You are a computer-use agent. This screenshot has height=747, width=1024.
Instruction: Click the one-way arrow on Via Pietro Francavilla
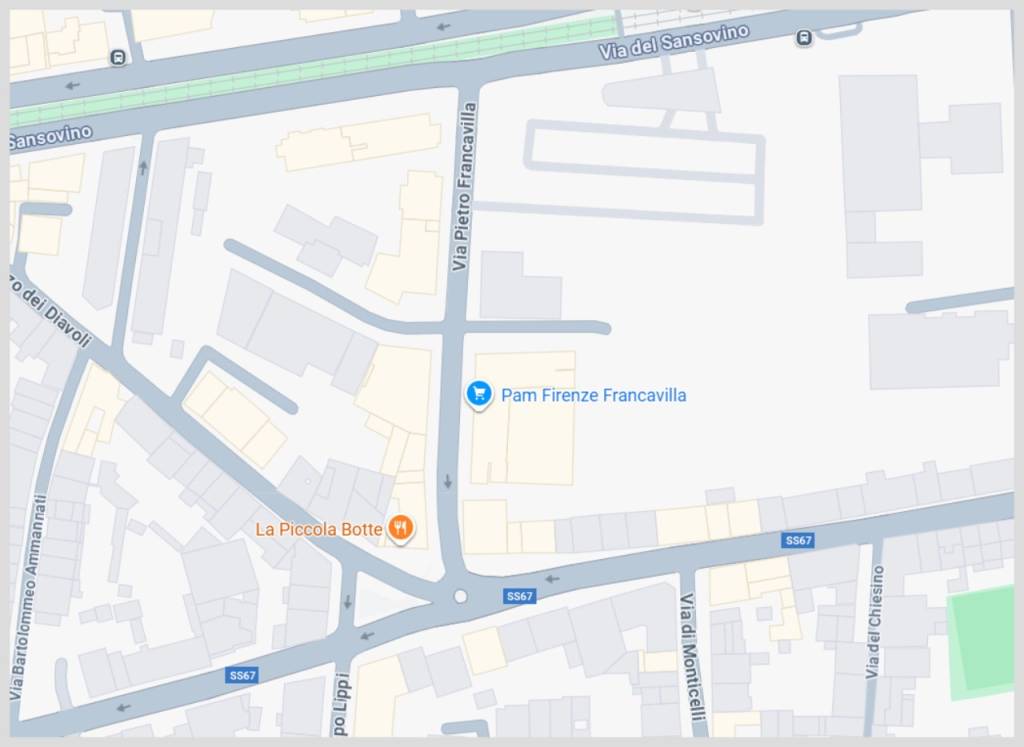click(447, 482)
